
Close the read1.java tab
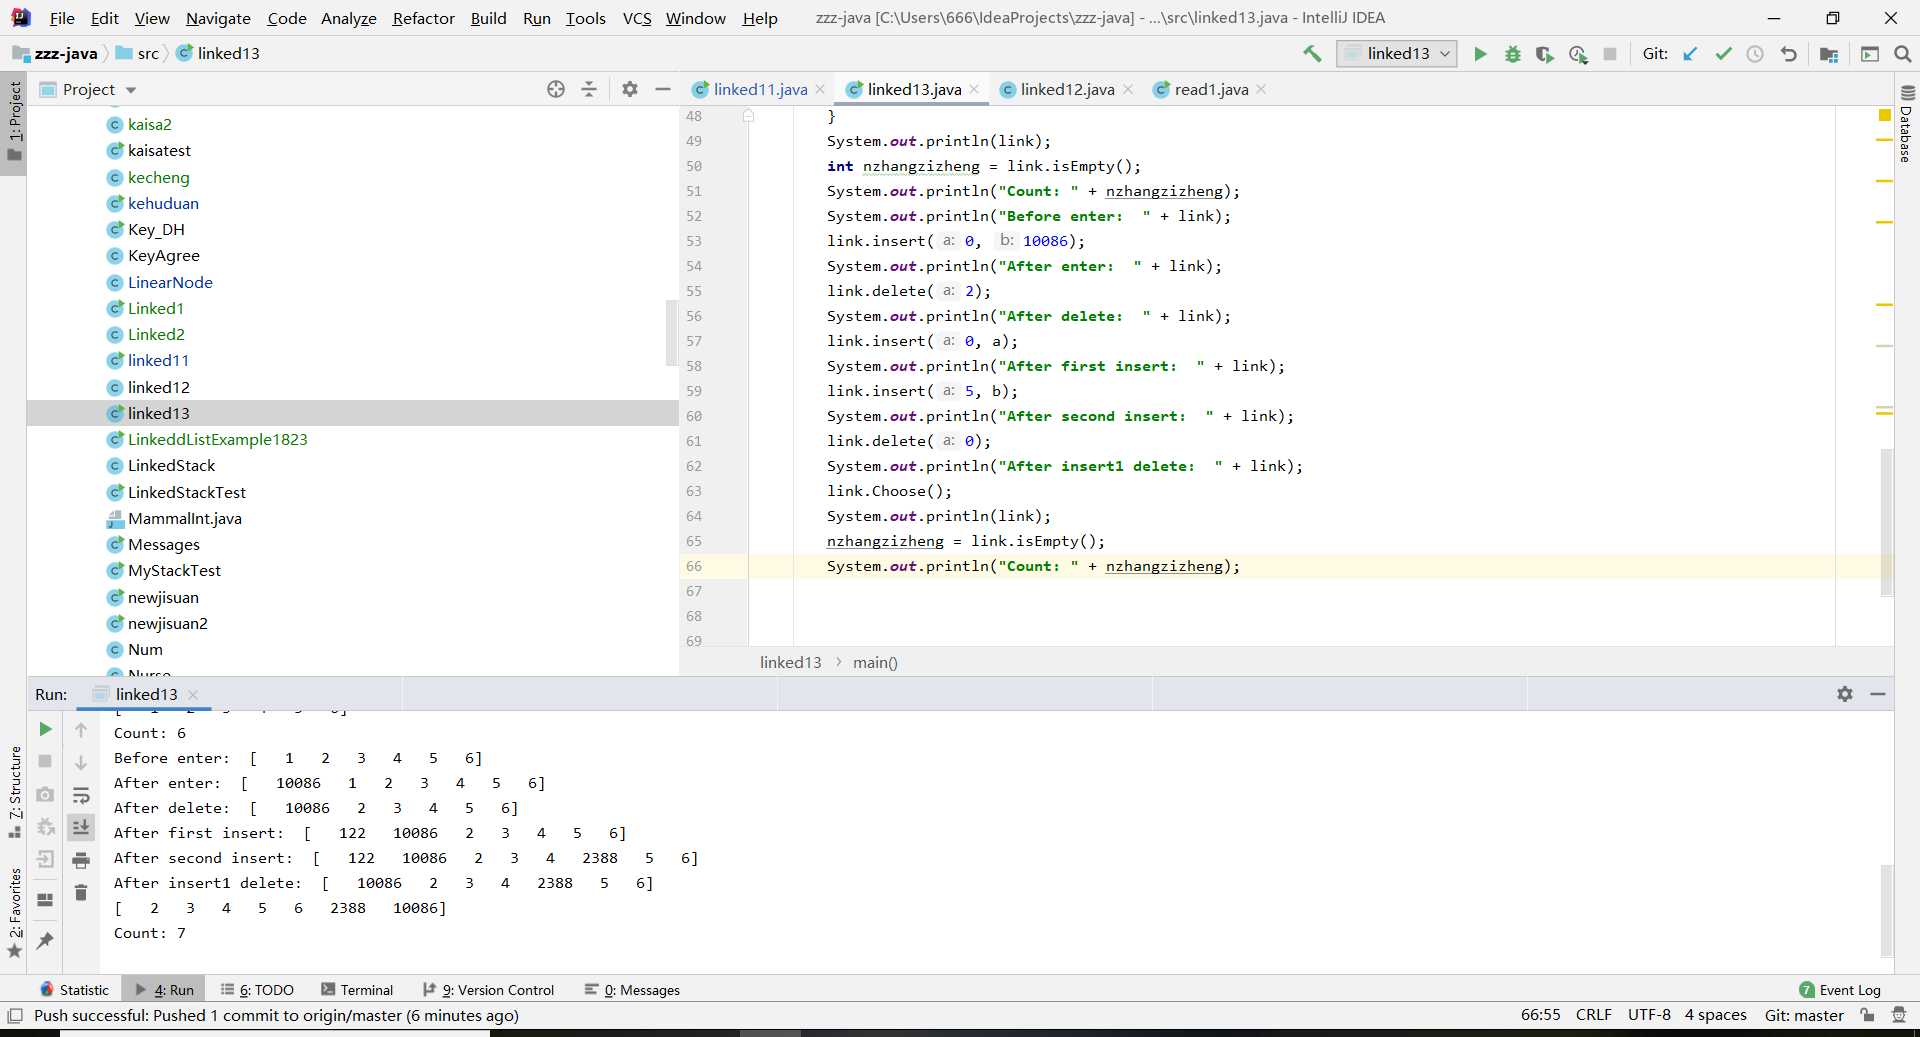(1261, 89)
